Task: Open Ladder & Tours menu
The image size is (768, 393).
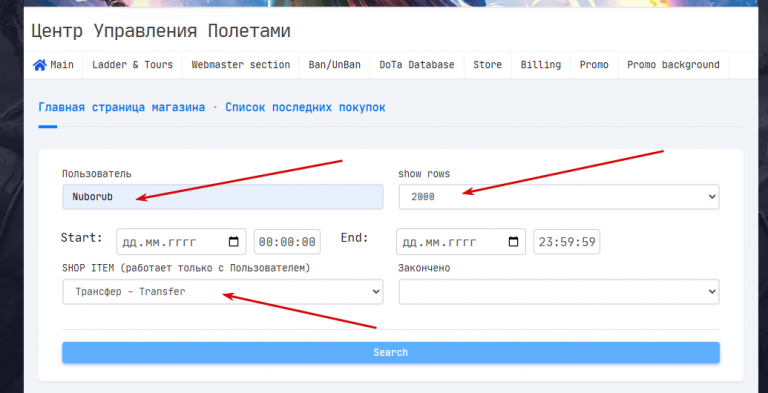Action: click(x=132, y=65)
